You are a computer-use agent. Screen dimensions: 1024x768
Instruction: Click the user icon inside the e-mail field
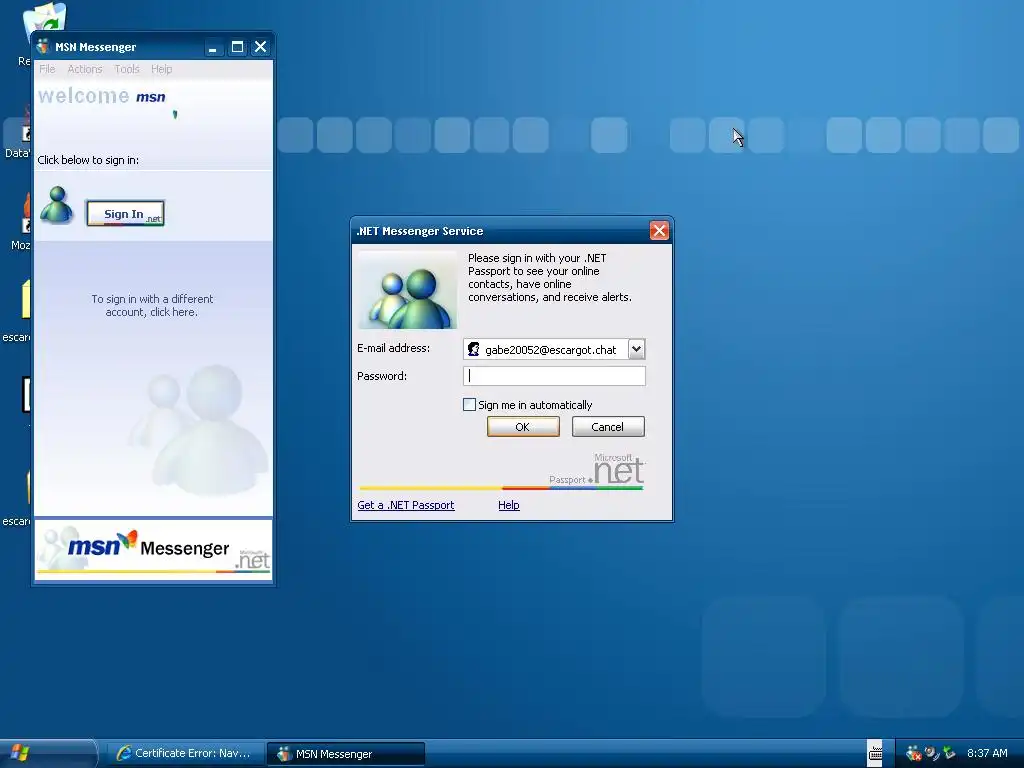[x=473, y=349]
